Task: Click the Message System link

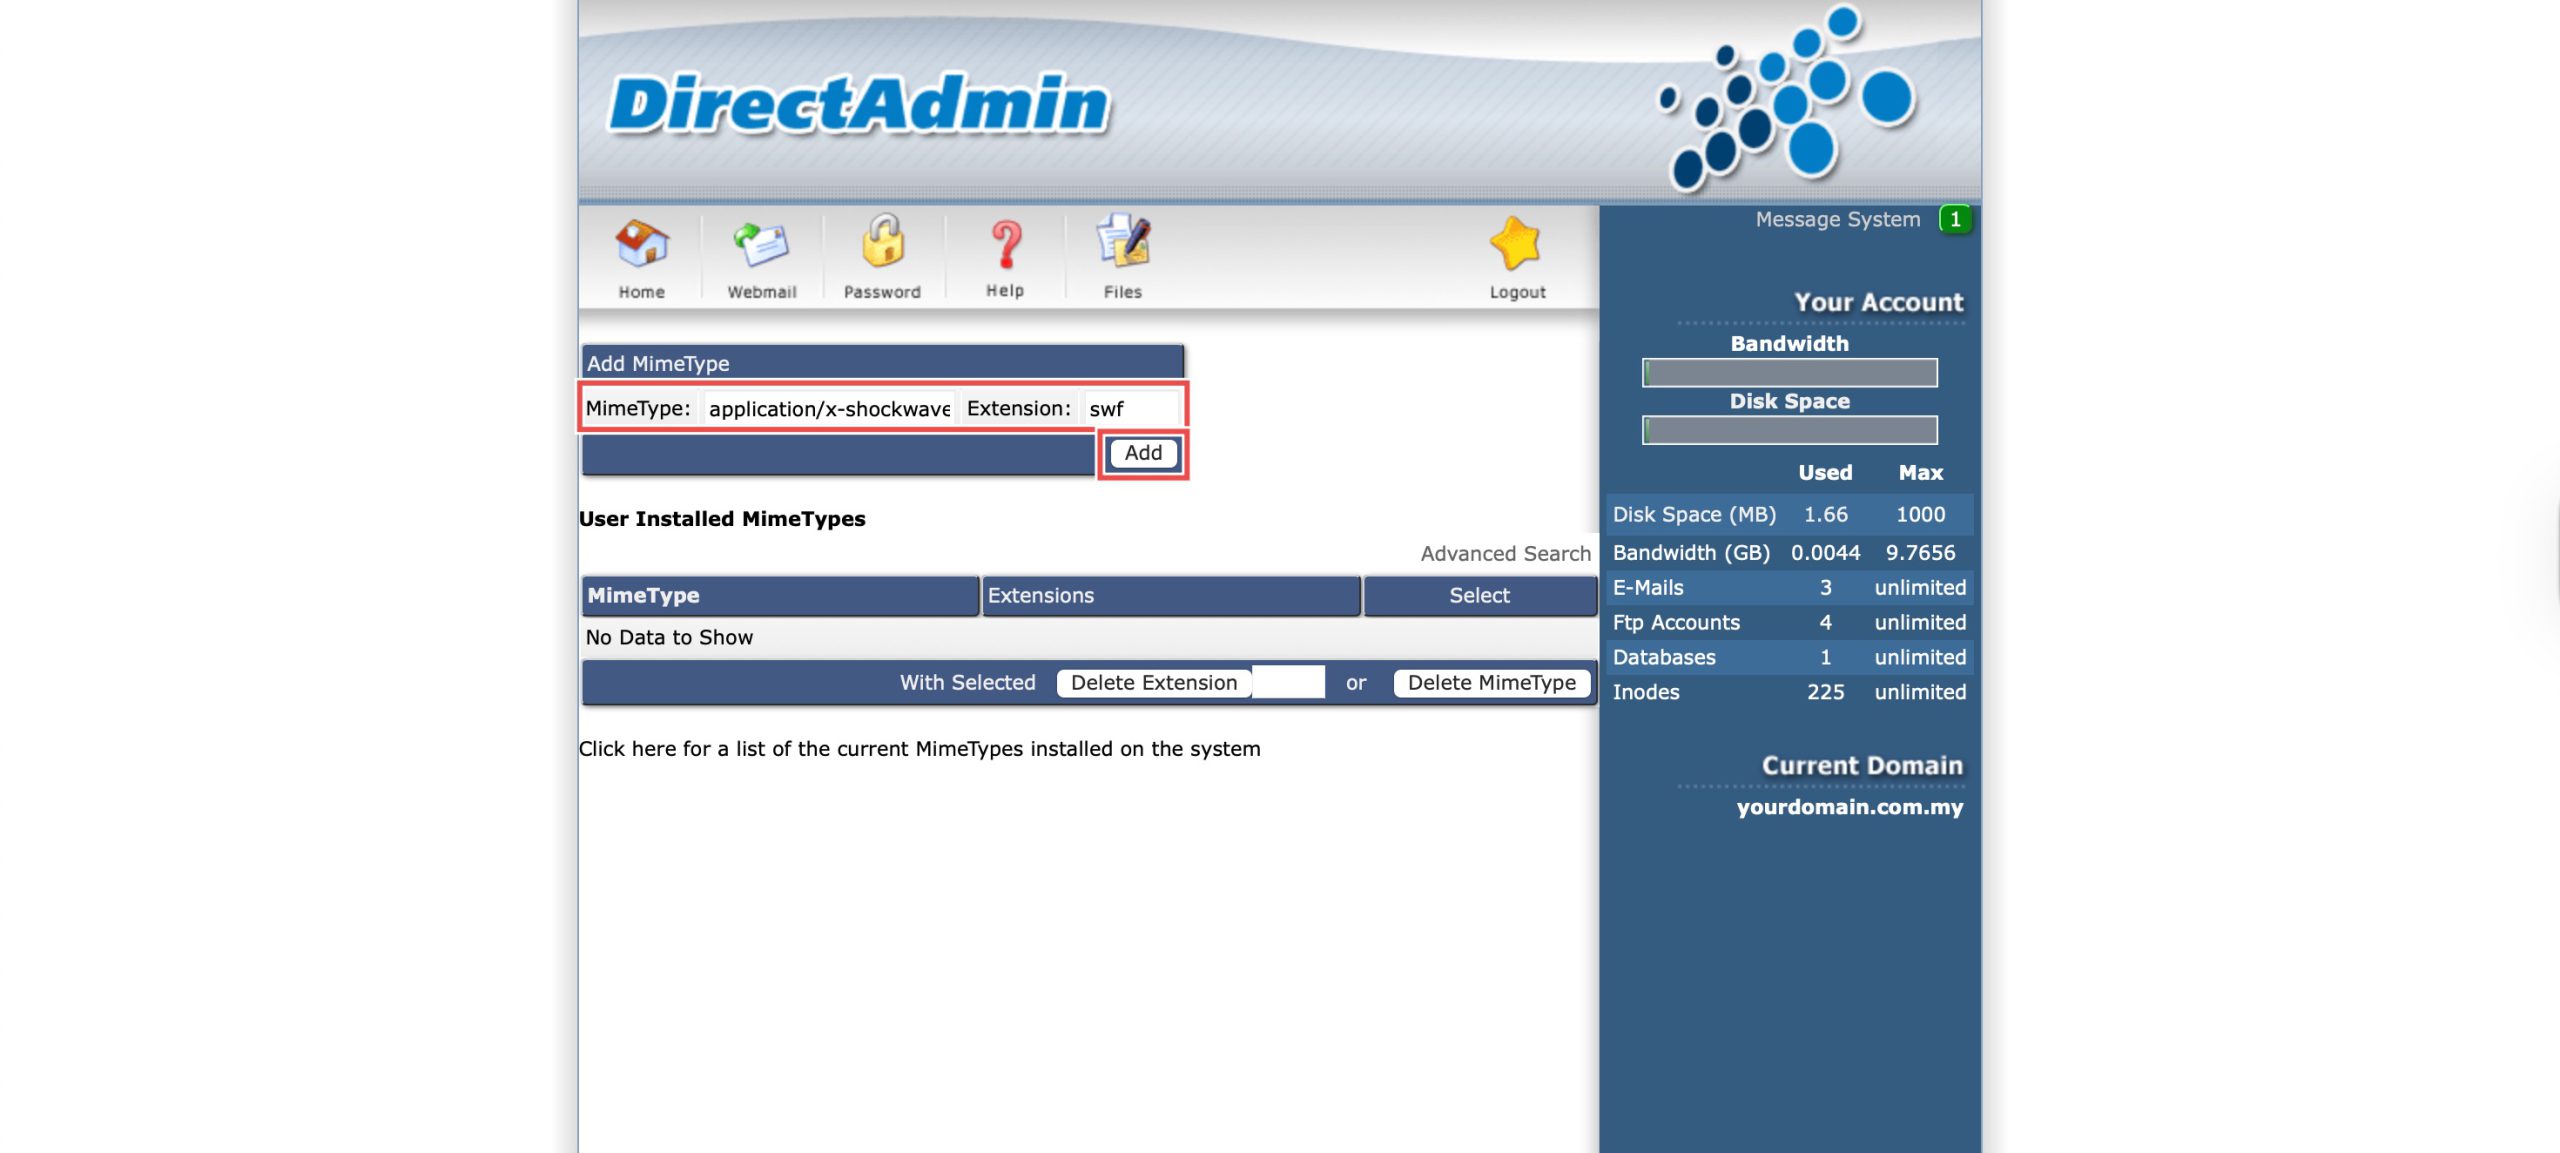Action: tap(1838, 219)
